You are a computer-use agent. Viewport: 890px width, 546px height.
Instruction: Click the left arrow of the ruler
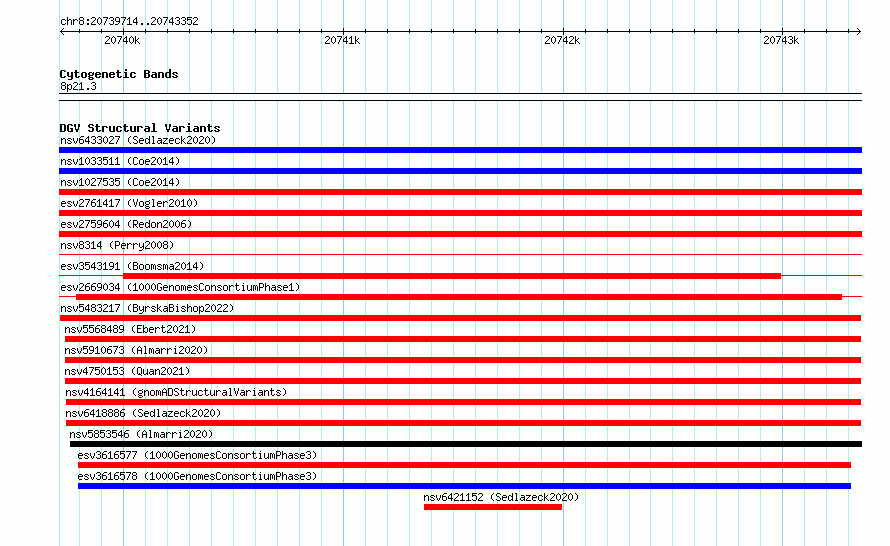pyautogui.click(x=62, y=32)
